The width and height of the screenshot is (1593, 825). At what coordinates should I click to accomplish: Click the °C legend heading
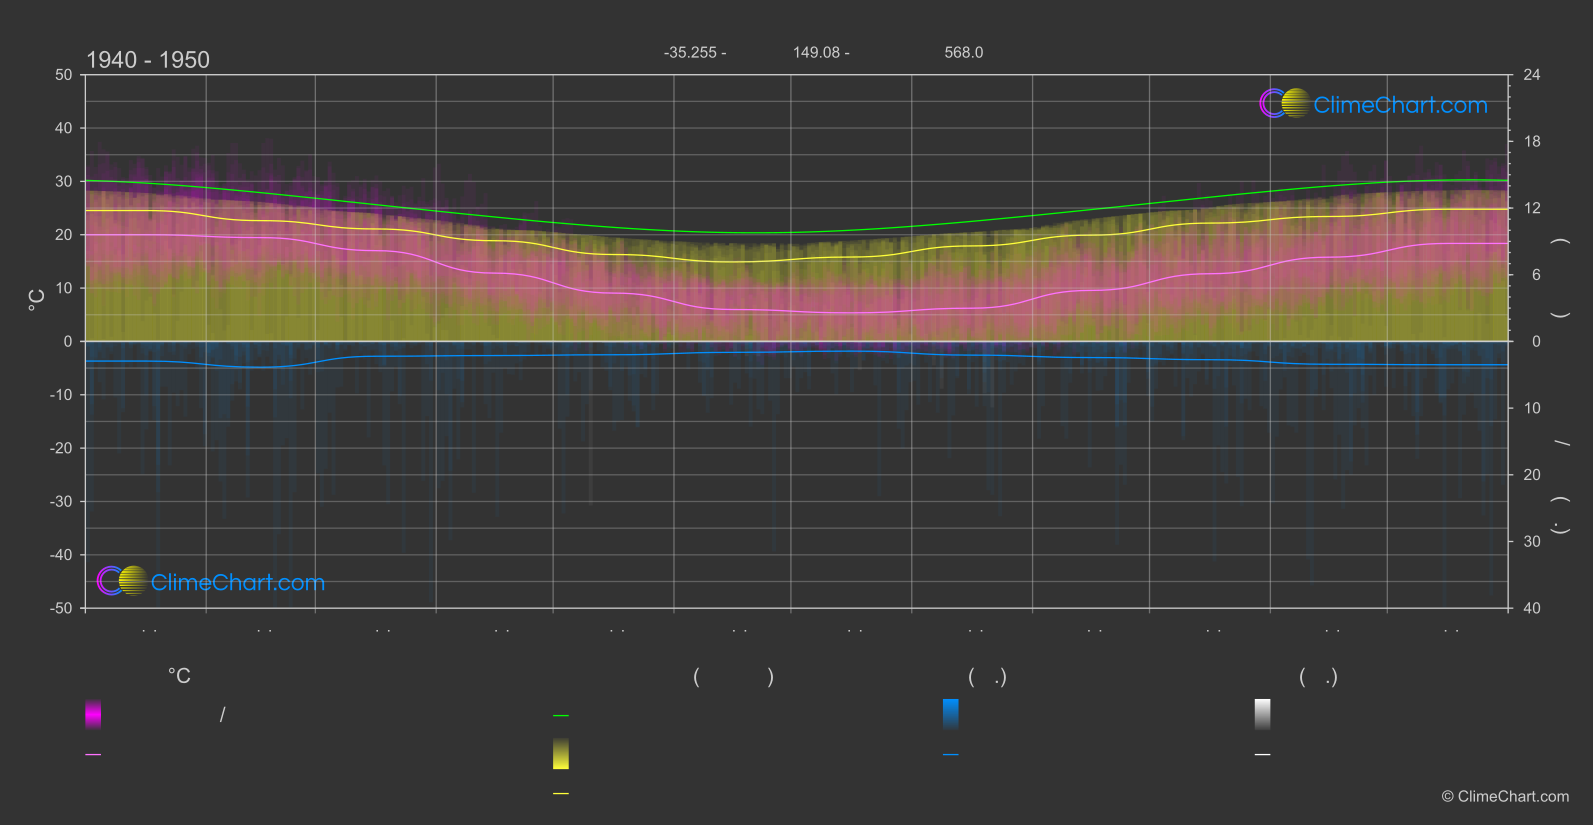(179, 677)
